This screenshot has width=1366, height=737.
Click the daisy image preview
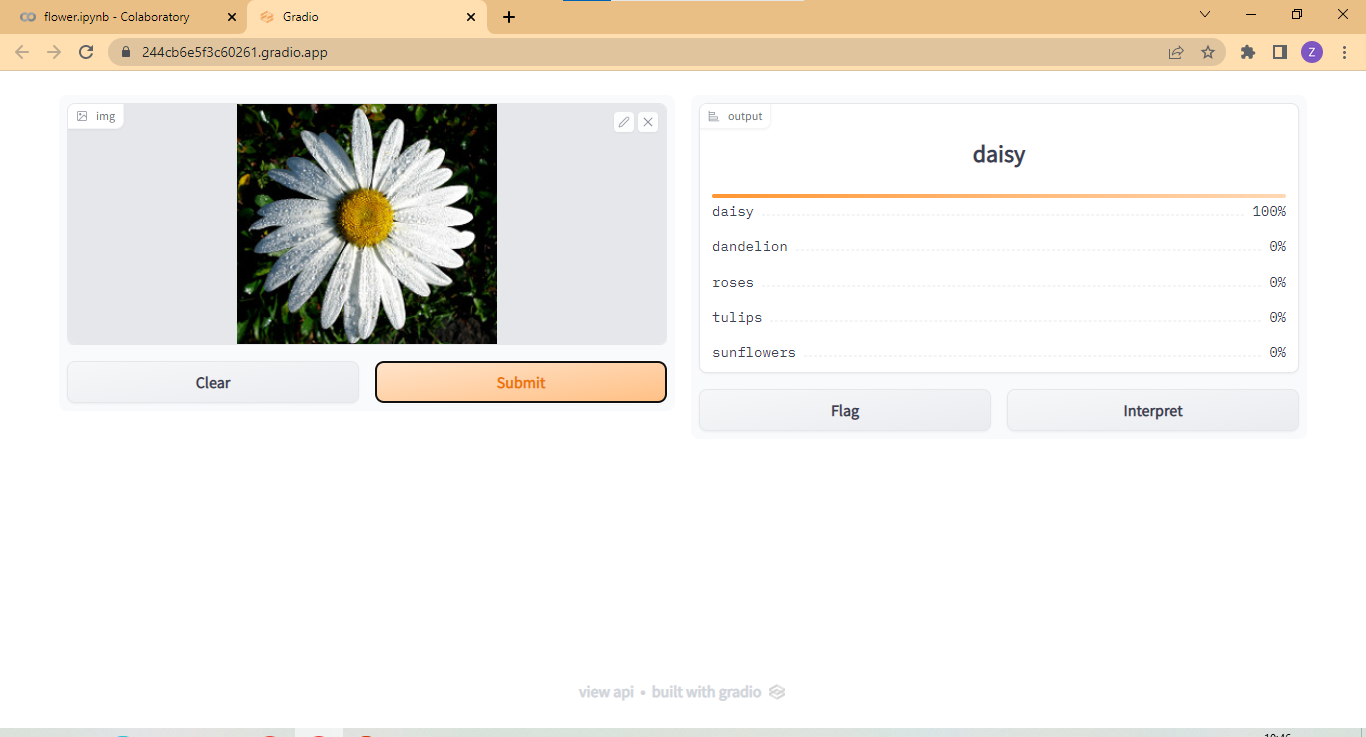point(366,223)
